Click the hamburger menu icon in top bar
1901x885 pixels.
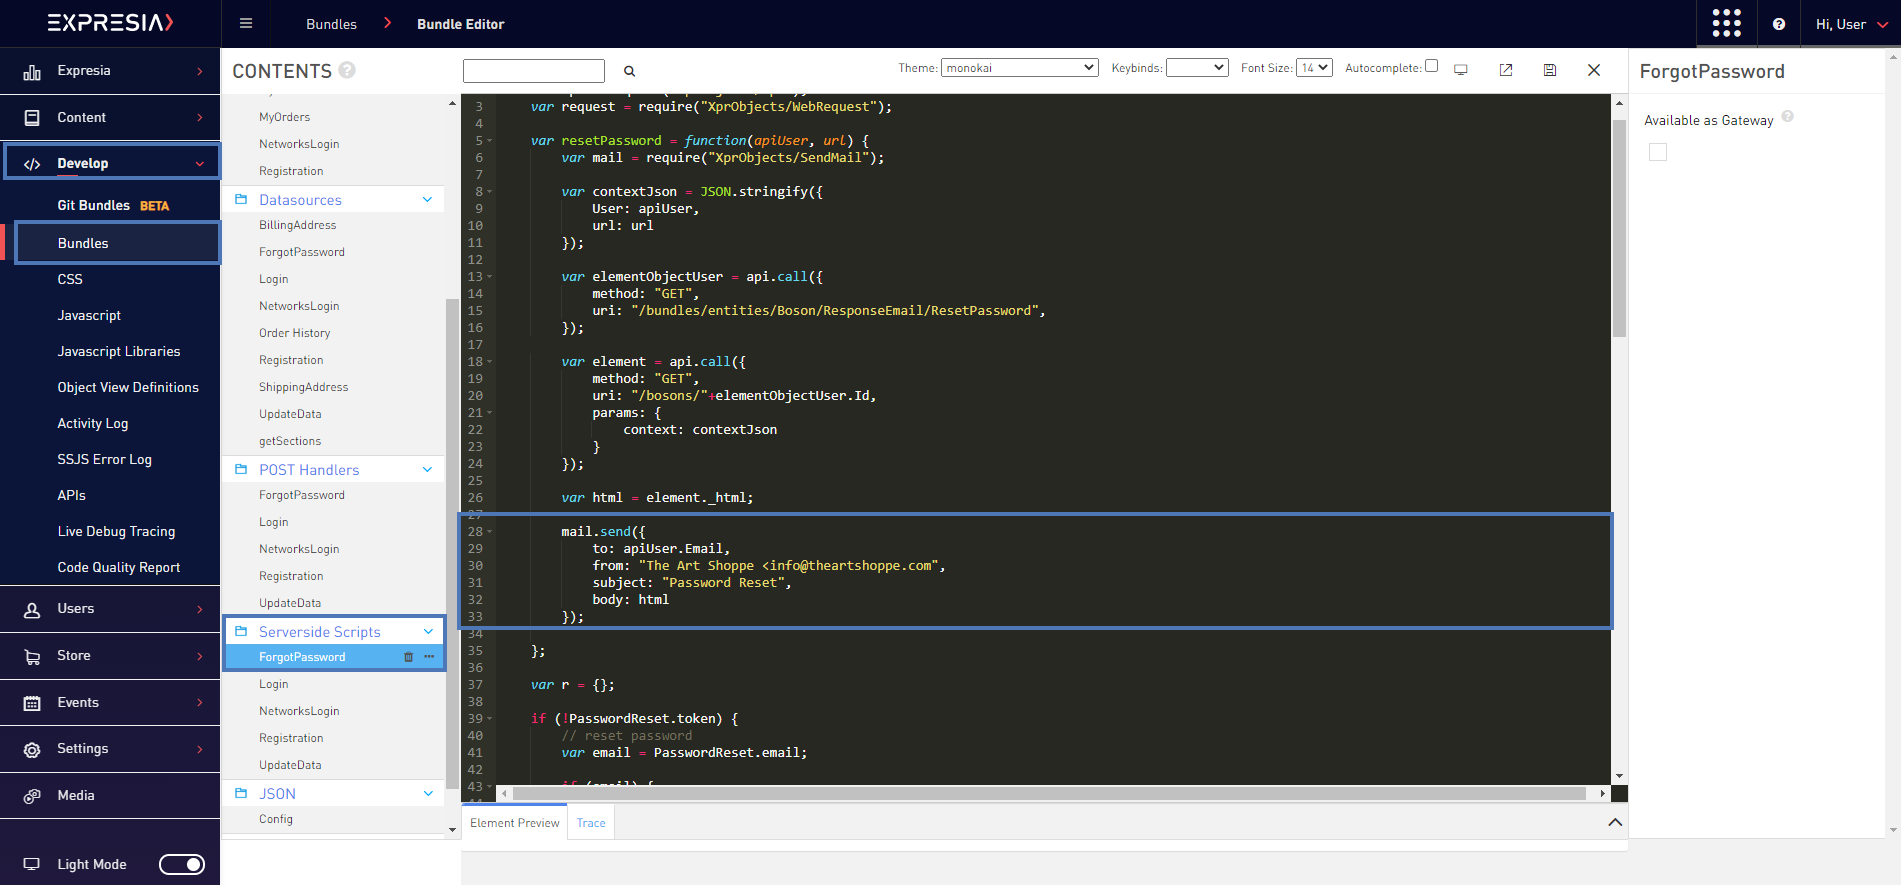coord(246,24)
